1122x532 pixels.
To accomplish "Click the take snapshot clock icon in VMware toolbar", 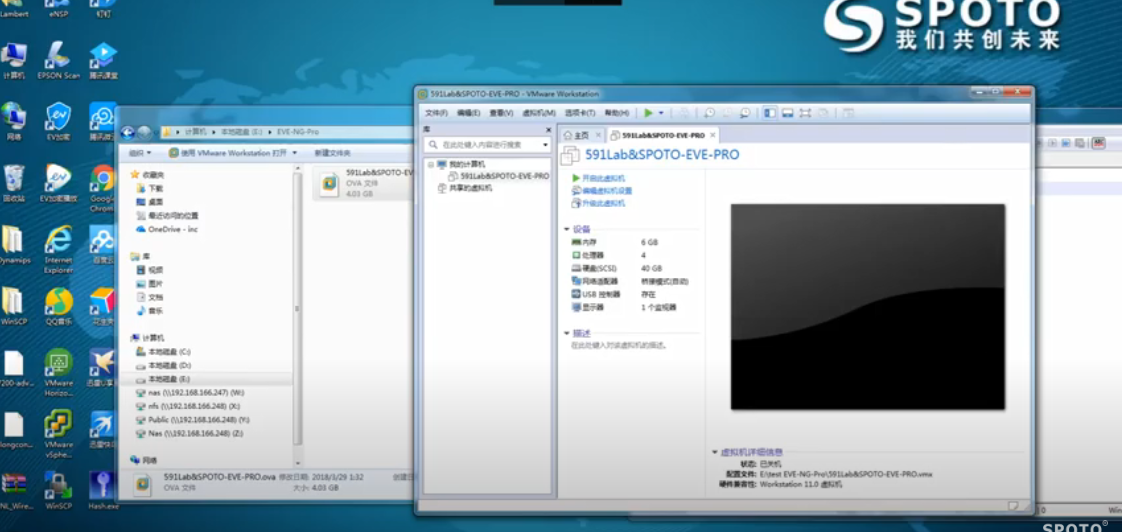I will tap(710, 113).
